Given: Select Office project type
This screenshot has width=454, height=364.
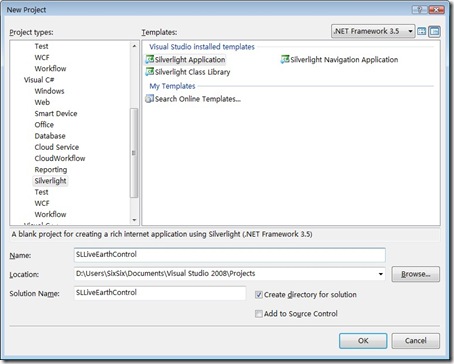Looking at the screenshot, I should (x=44, y=125).
